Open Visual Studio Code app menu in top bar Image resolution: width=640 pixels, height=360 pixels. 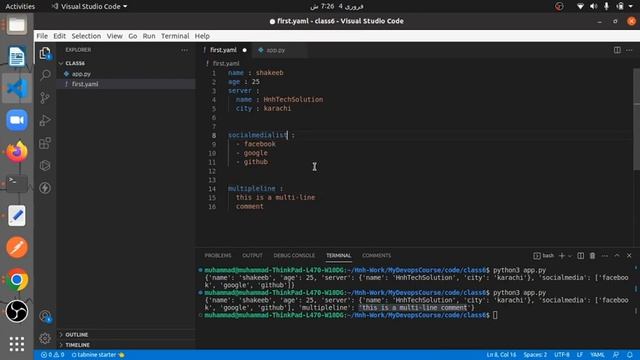(x=89, y=6)
